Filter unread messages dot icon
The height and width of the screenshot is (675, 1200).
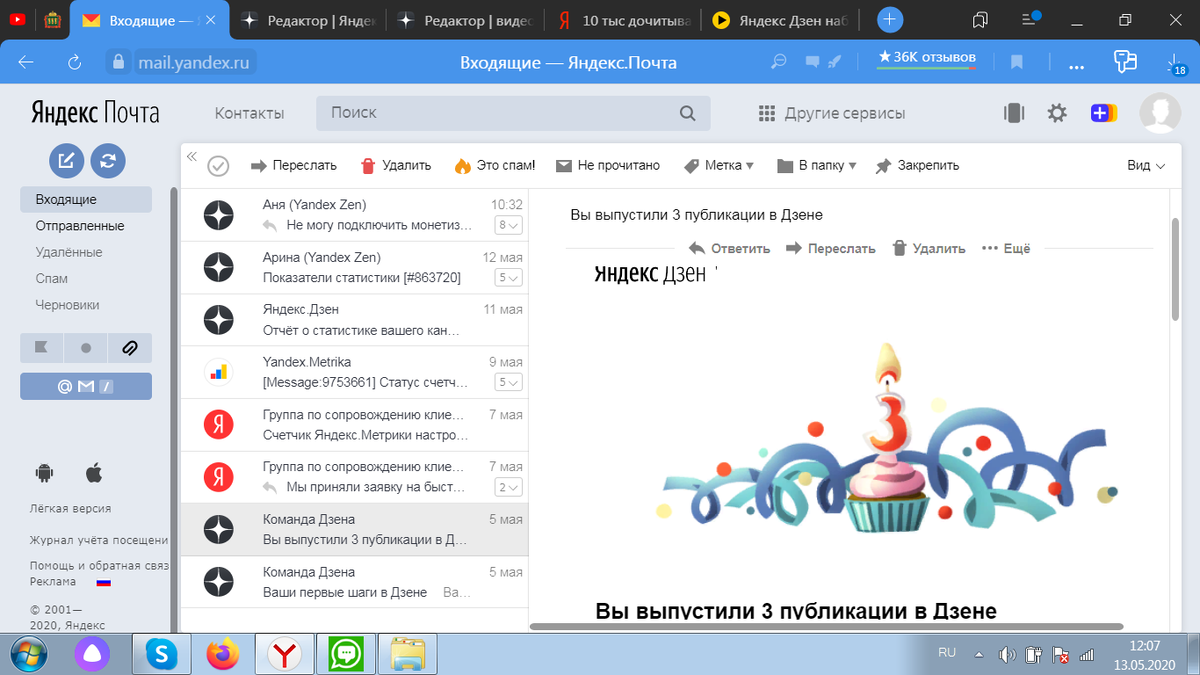[86, 348]
